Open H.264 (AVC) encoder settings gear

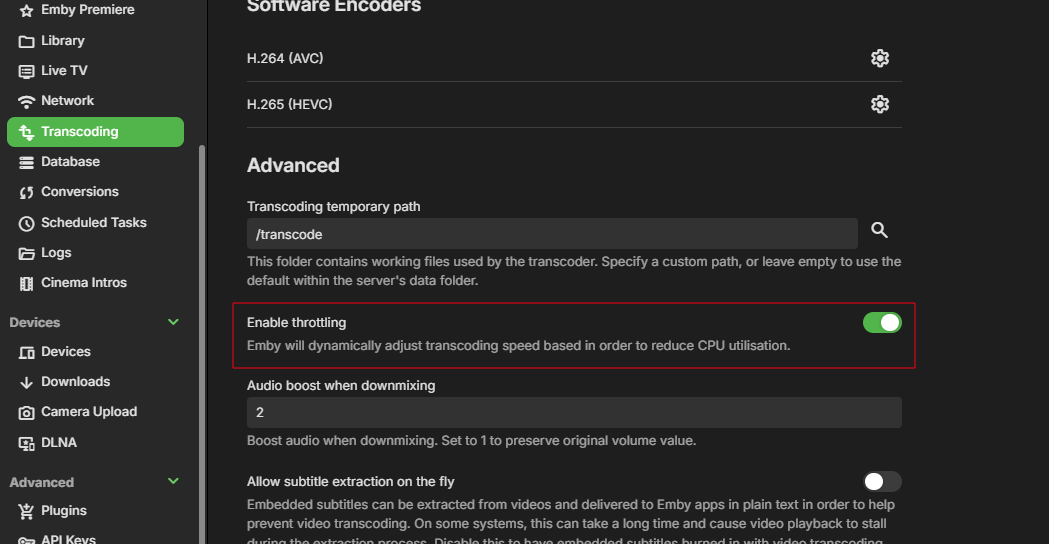tap(880, 58)
